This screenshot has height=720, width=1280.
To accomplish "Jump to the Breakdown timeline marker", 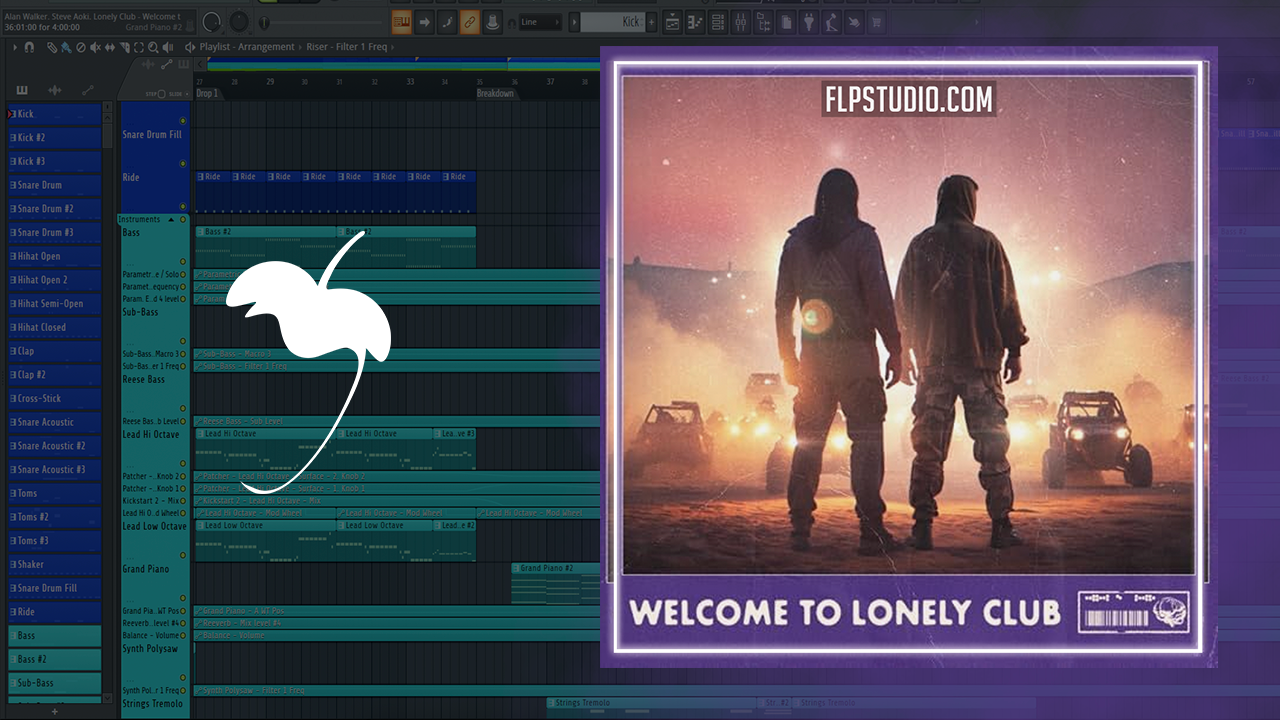I will 495,93.
